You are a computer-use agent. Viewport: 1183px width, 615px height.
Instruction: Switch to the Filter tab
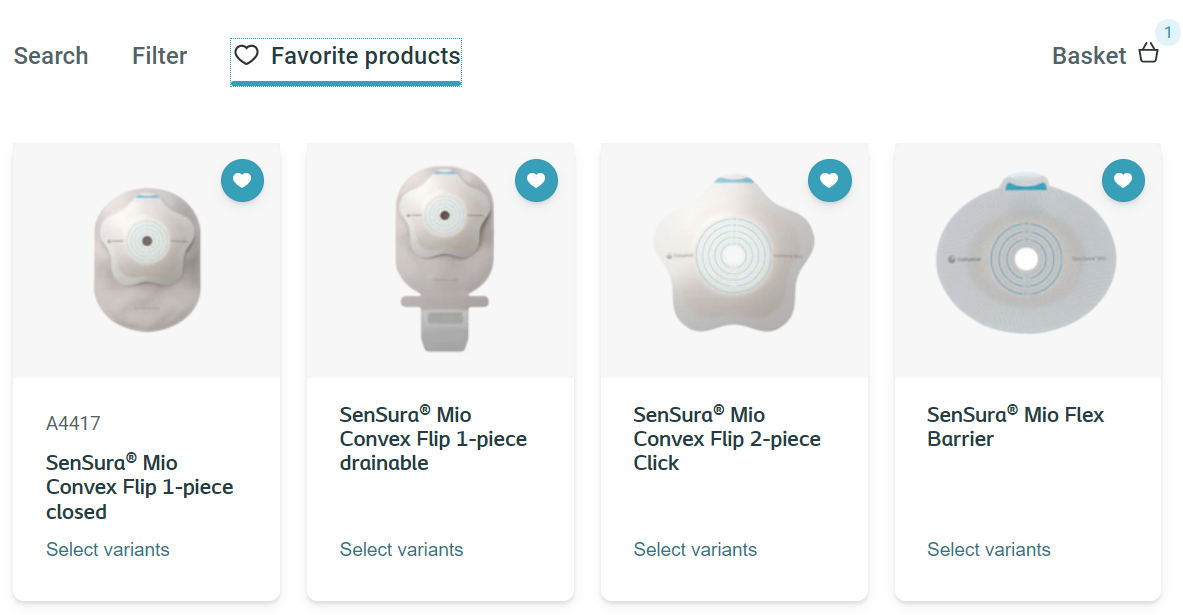point(160,56)
